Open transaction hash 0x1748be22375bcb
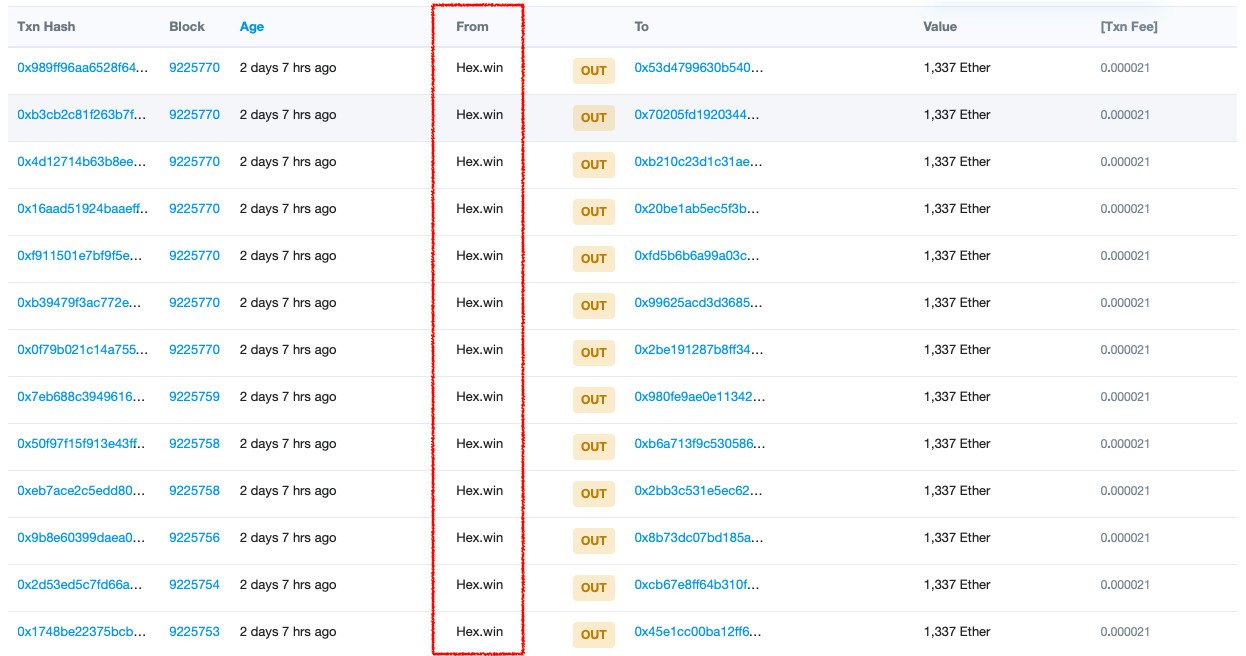The width and height of the screenshot is (1246, 656). (x=83, y=632)
